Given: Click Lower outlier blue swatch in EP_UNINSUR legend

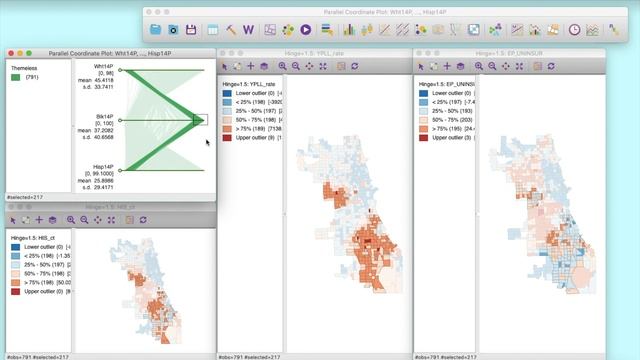Looking at the screenshot, I should pyautogui.click(x=424, y=93).
